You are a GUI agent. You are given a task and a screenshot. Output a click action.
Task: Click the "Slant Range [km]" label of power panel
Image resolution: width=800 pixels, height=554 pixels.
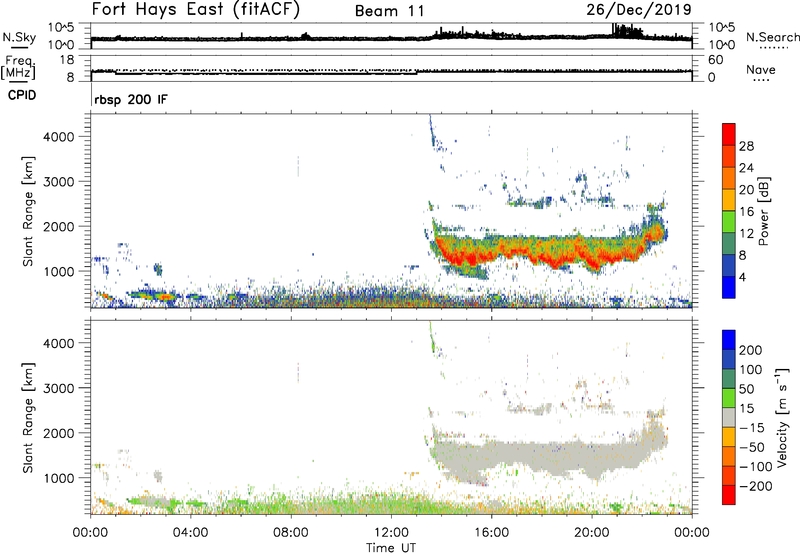(28, 211)
